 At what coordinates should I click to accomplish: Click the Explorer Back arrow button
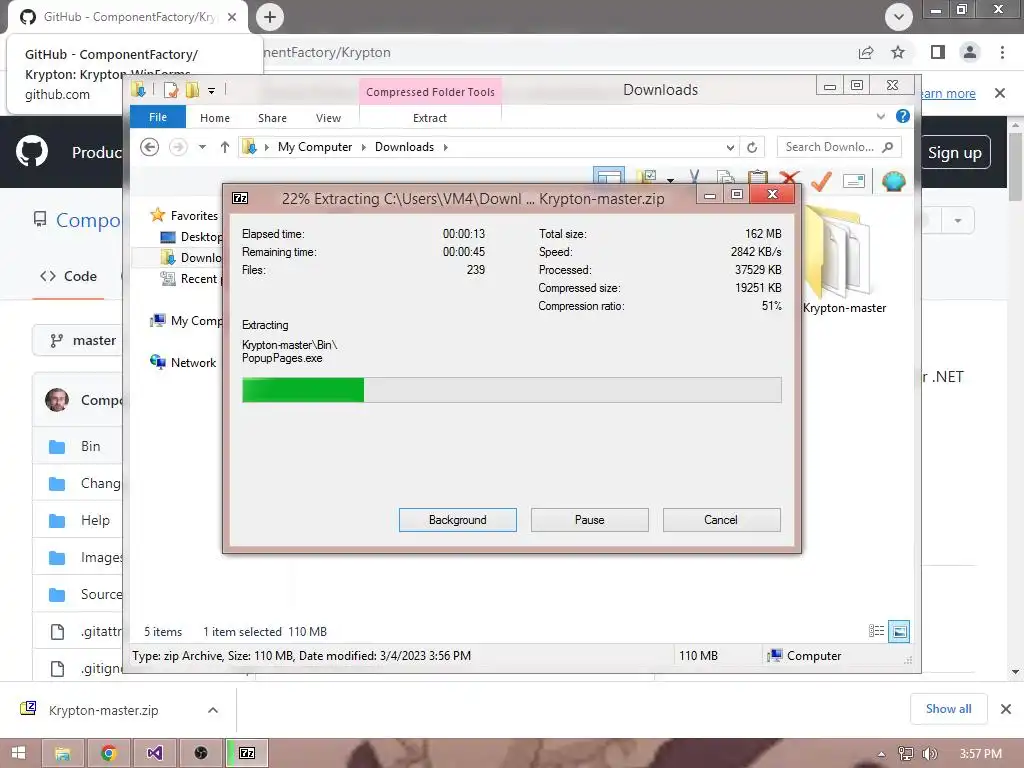point(150,147)
